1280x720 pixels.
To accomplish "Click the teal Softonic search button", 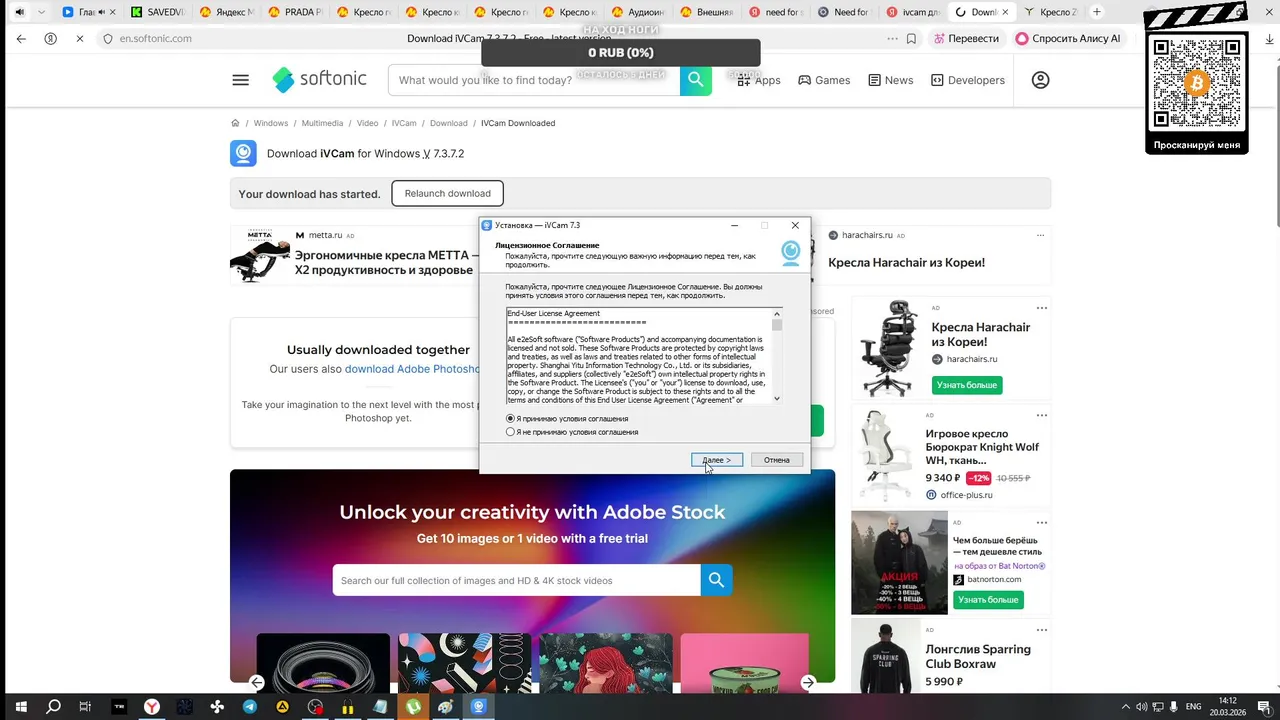I will click(x=696, y=80).
